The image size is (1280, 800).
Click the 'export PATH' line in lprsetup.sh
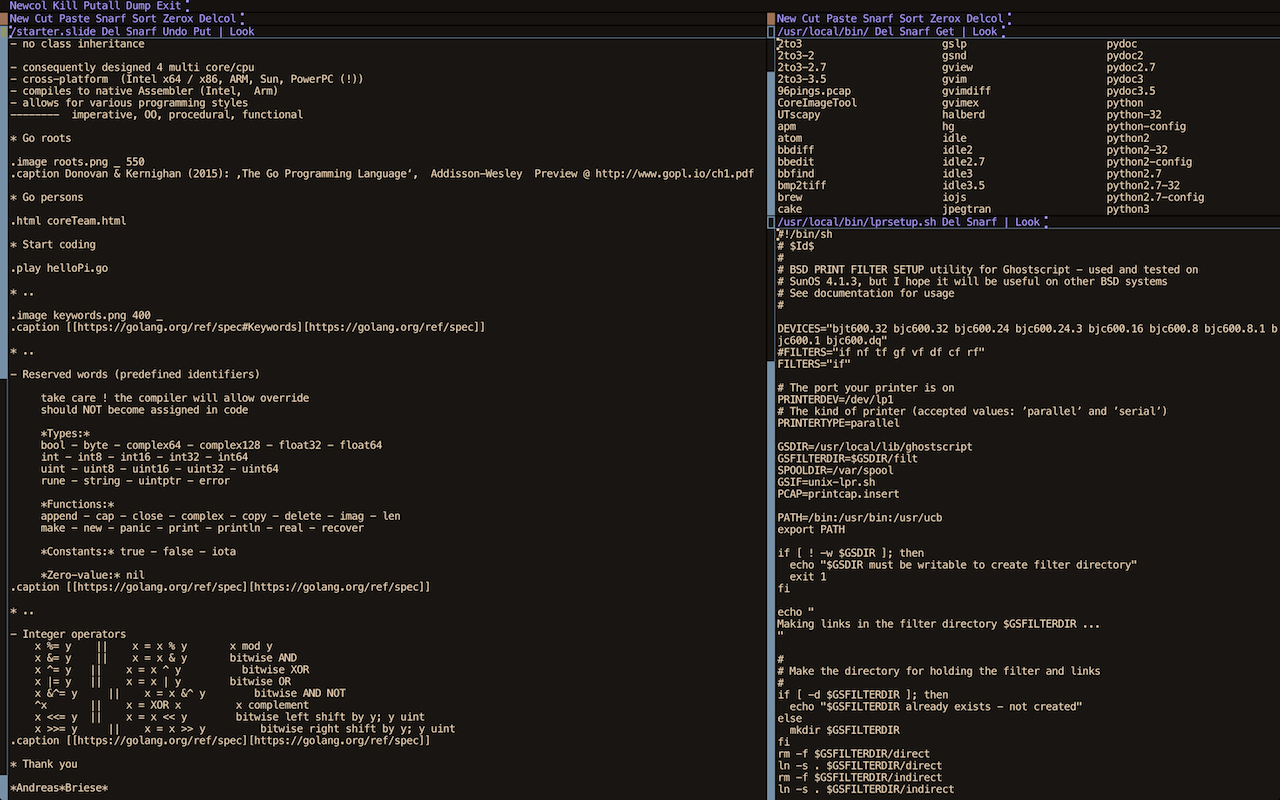click(x=811, y=529)
